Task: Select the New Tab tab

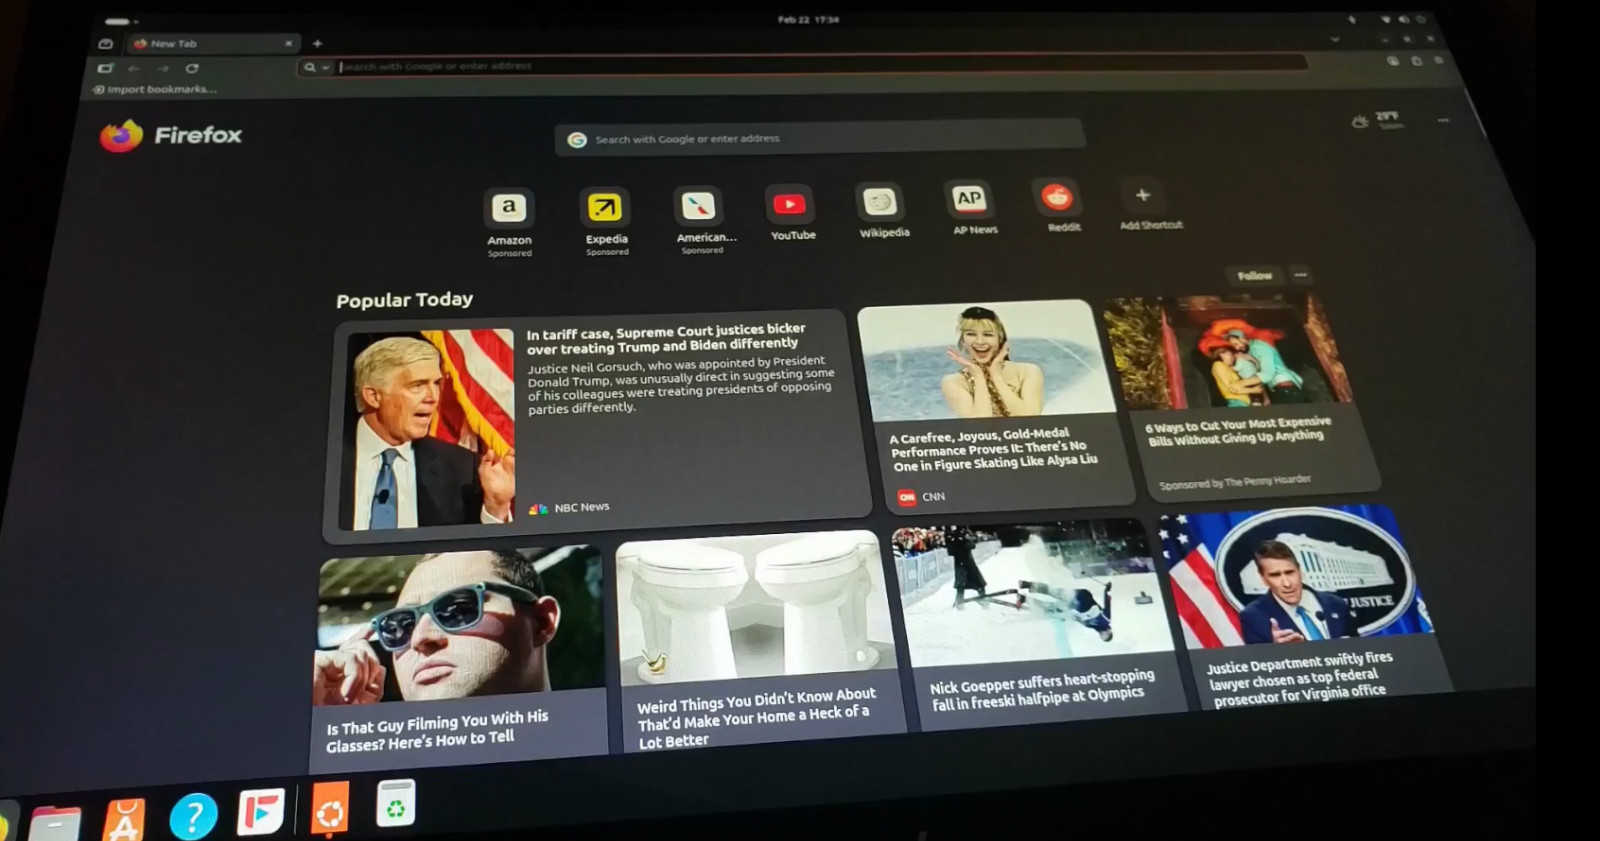Action: [x=212, y=44]
